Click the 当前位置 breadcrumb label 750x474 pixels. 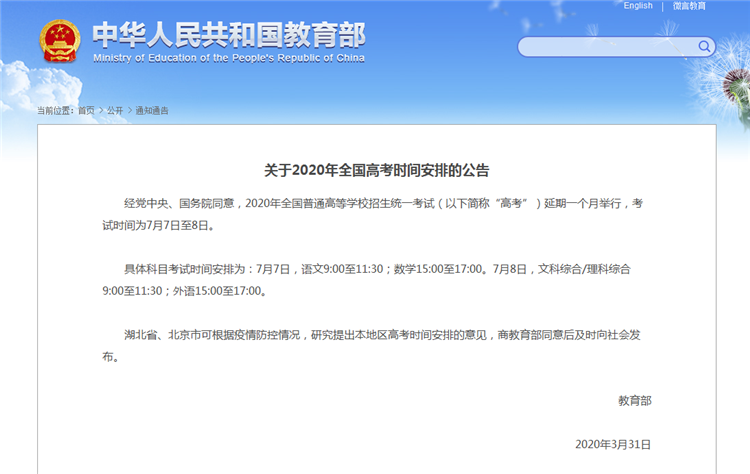[x=55, y=110]
